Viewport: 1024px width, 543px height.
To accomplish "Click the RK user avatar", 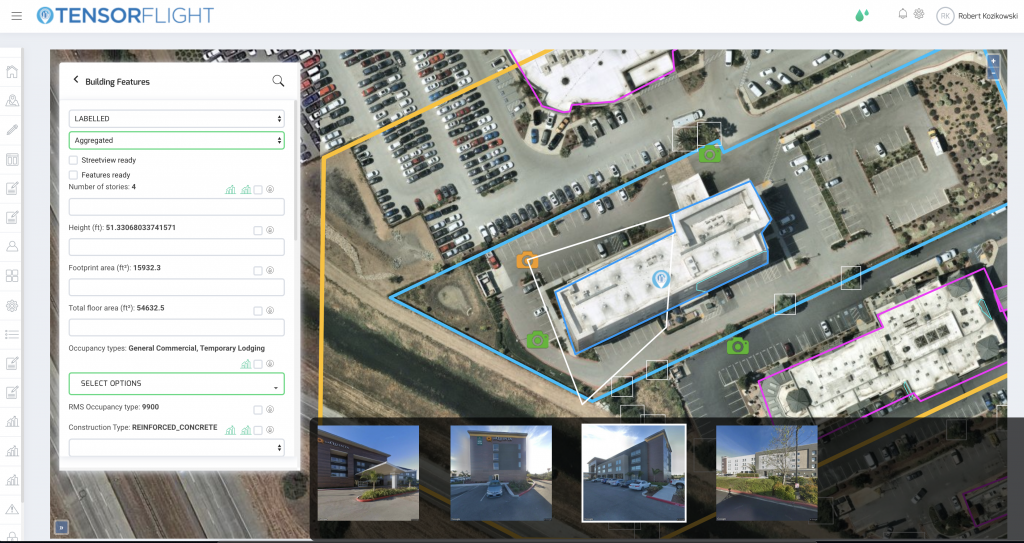I will click(944, 16).
